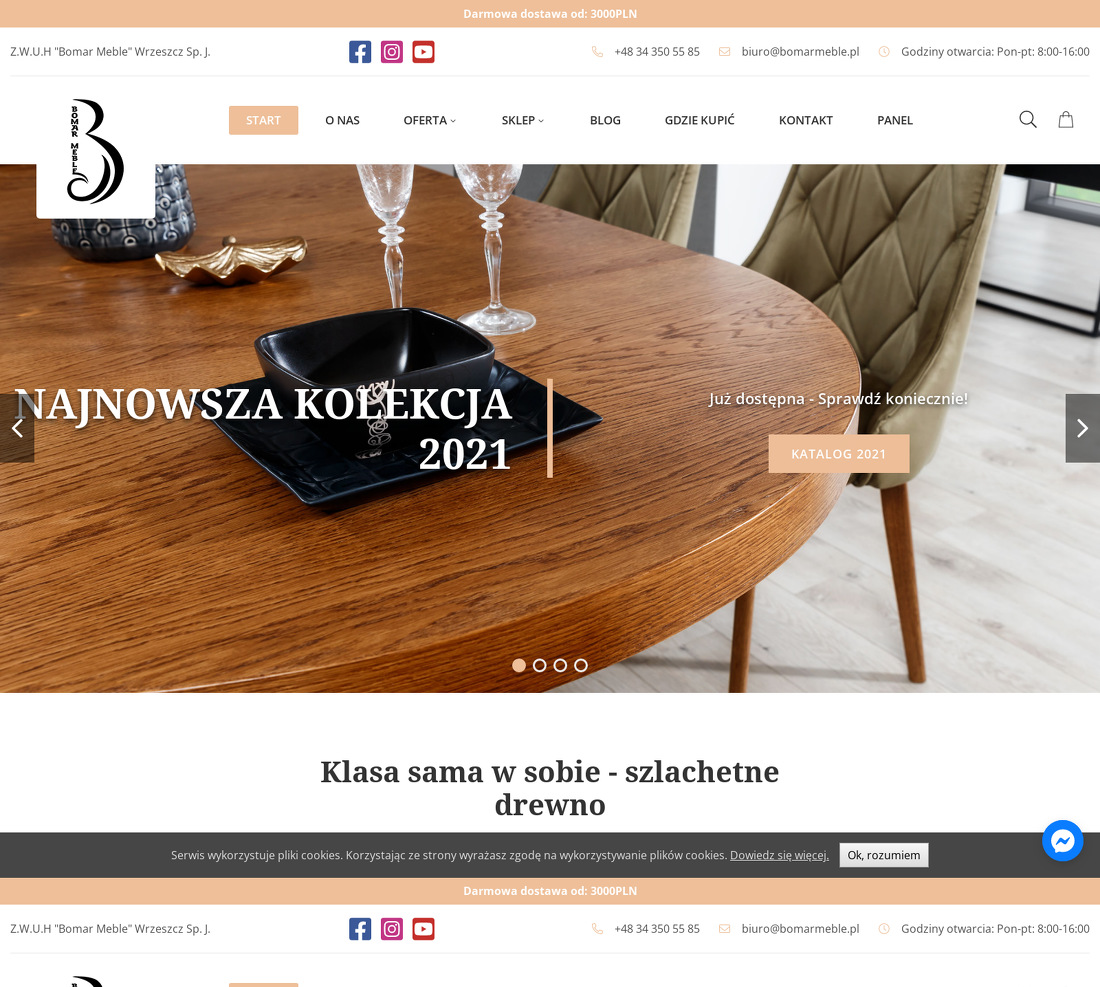Select the fourth slider dot

581,665
